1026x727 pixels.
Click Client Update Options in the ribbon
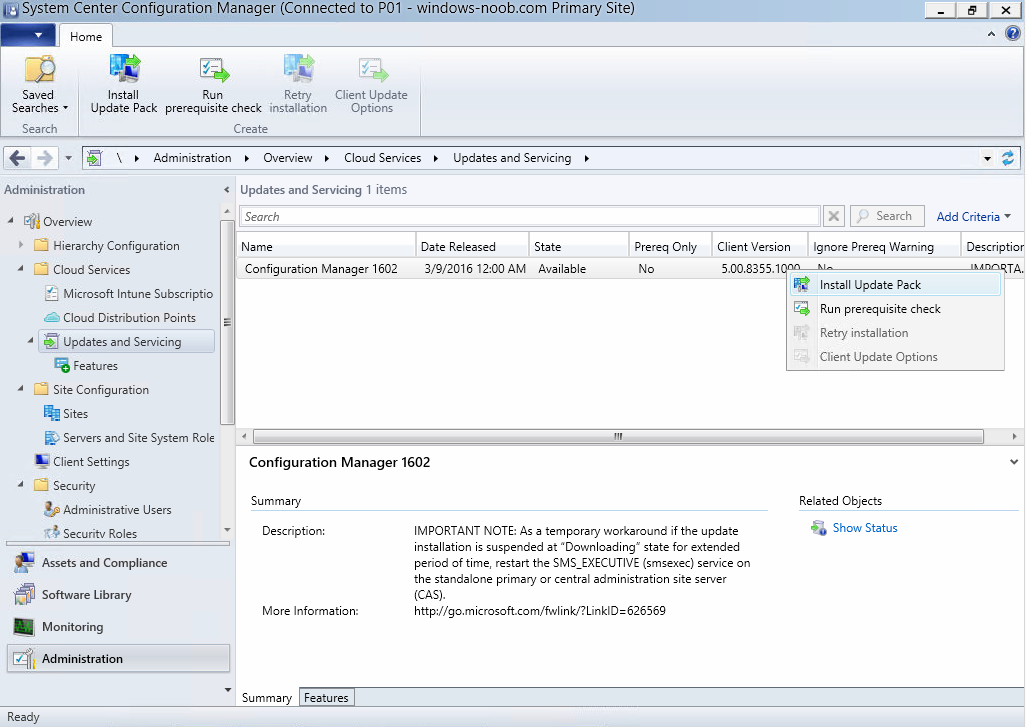click(372, 85)
